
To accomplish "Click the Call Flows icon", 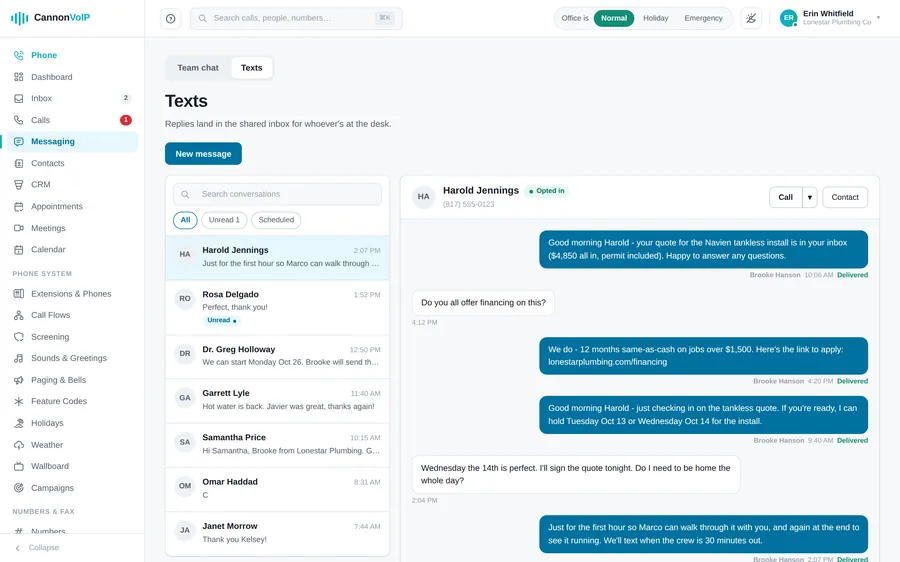I will pos(19,315).
